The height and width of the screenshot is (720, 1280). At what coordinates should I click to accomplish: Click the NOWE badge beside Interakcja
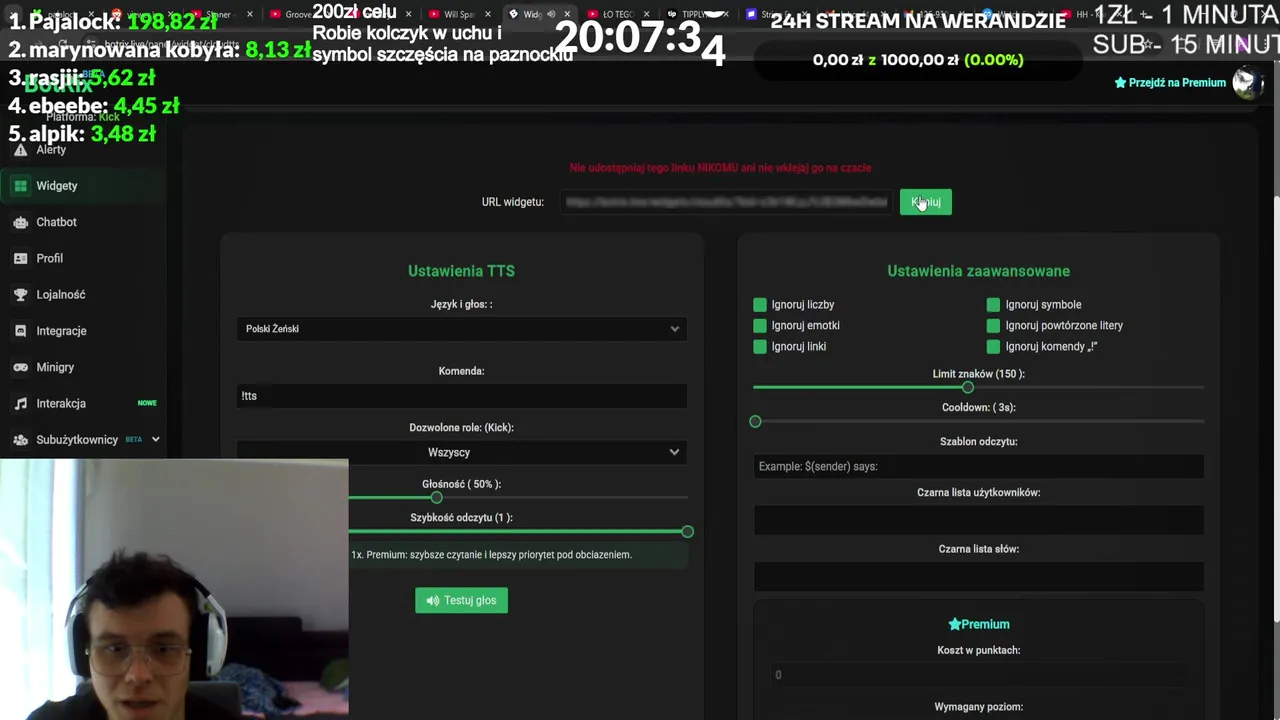147,403
